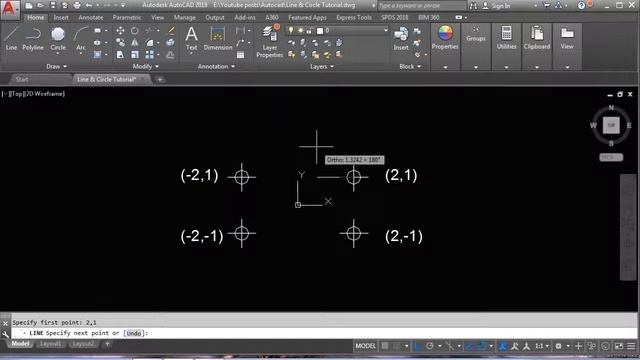
Task: Click the layer color swatch beside 0
Action: click(x=320, y=31)
